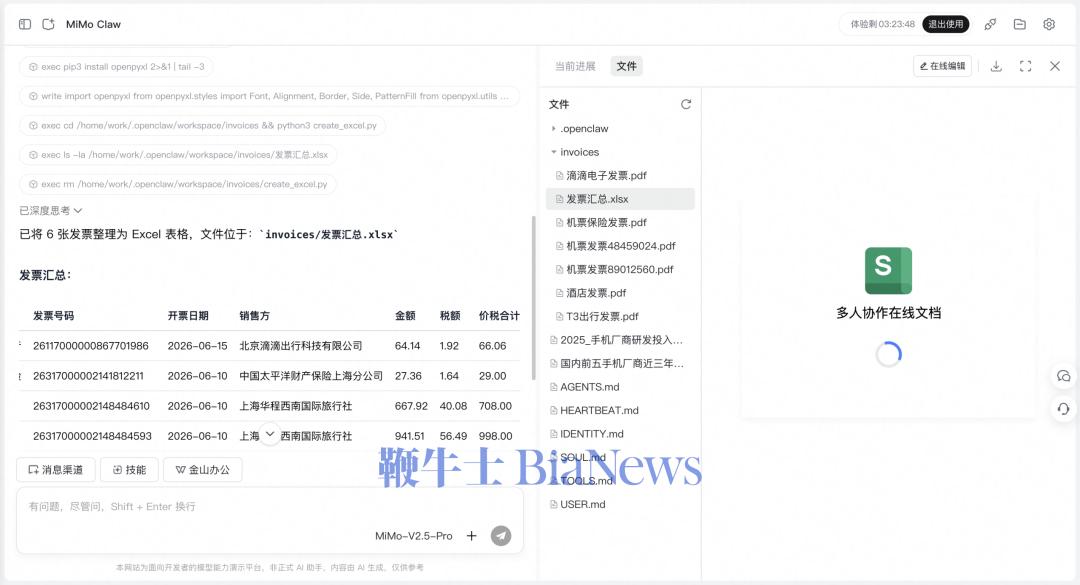
Task: Collapse the invoices folder
Action: [x=554, y=152]
